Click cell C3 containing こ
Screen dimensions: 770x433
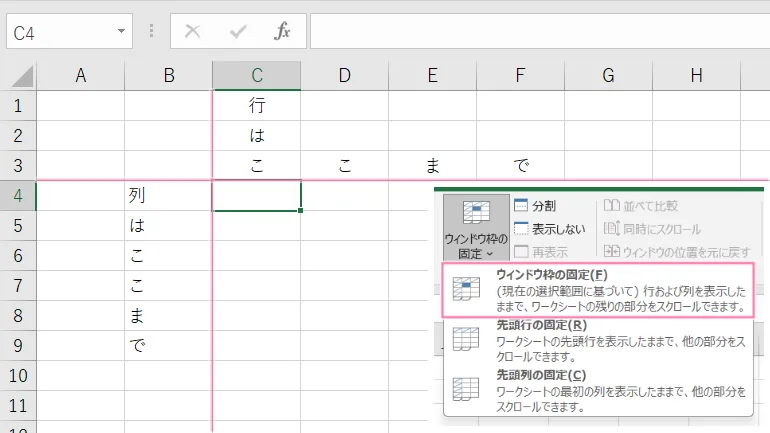click(x=257, y=165)
